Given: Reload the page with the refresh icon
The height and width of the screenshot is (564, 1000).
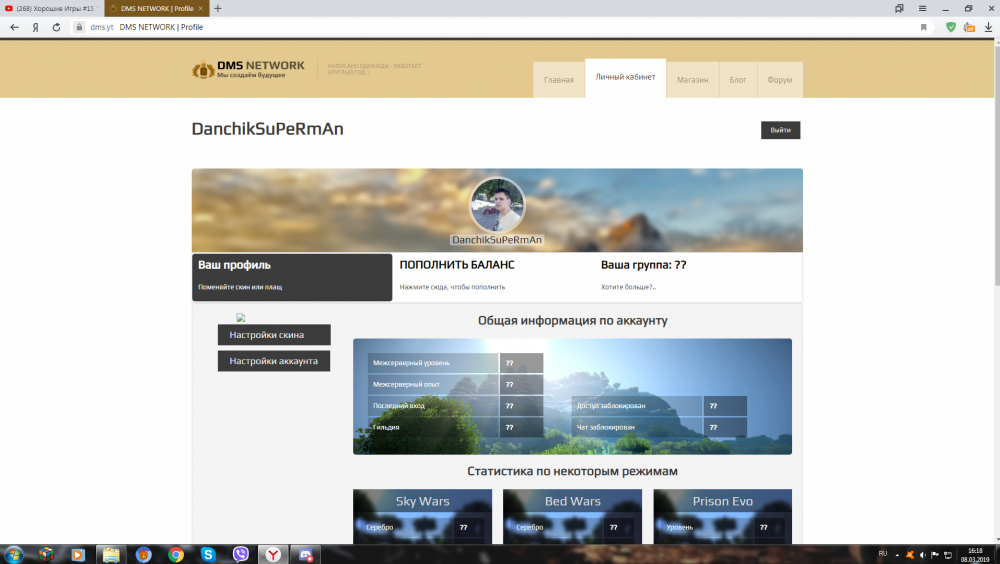Looking at the screenshot, I should [x=56, y=27].
